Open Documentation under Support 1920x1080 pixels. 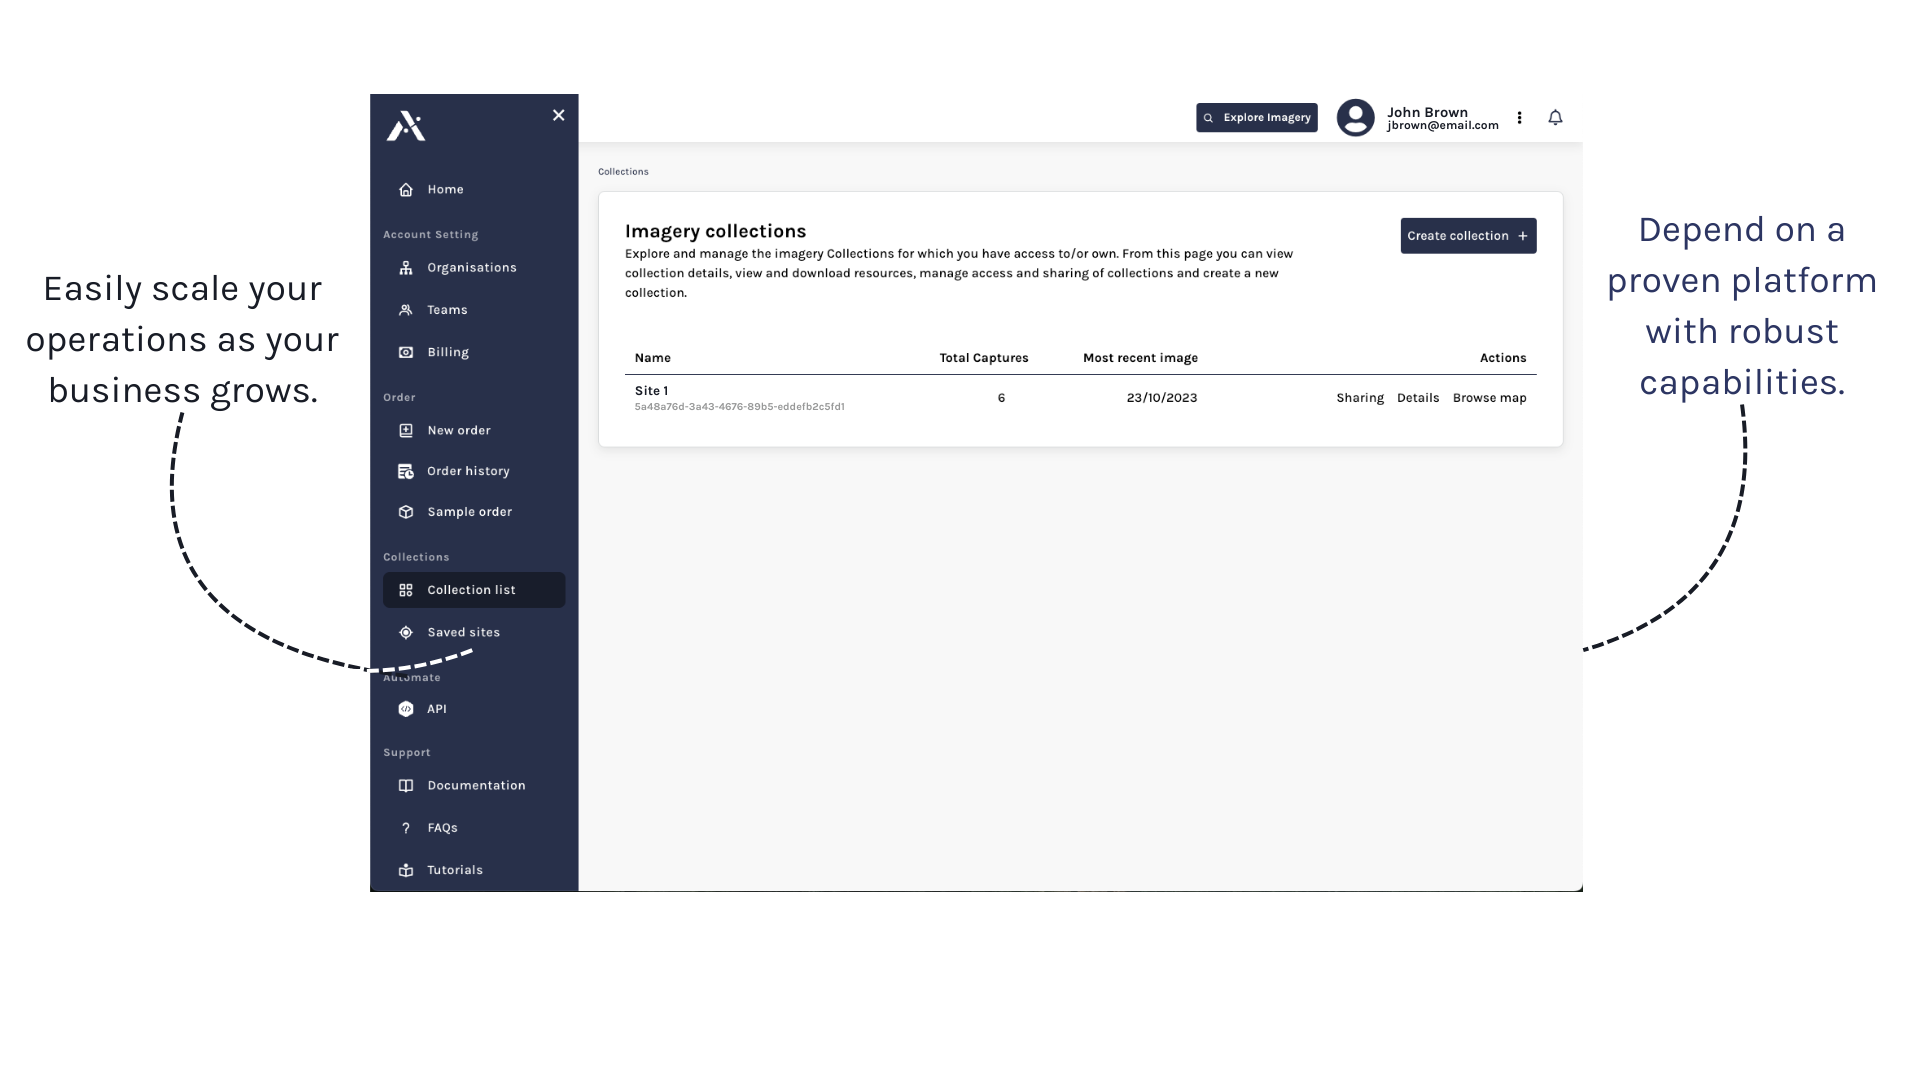pos(475,786)
